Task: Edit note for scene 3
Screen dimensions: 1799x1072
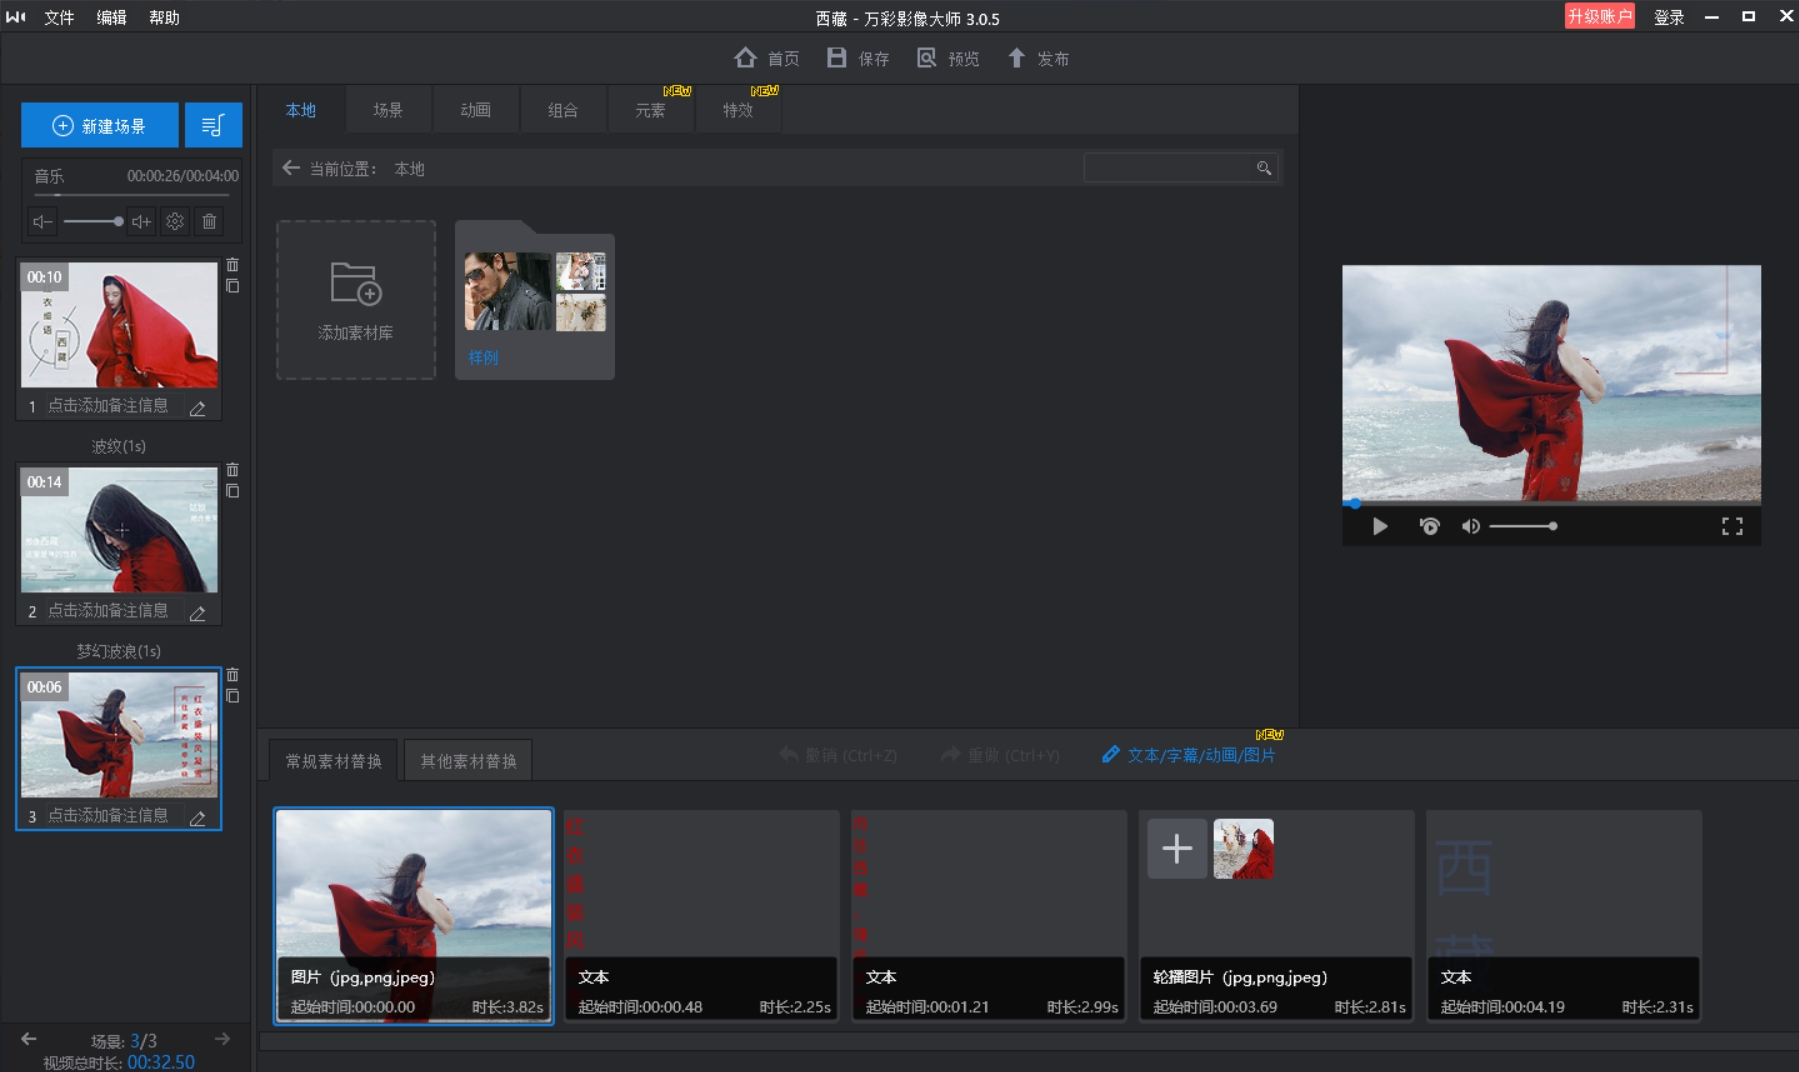Action: click(x=198, y=817)
